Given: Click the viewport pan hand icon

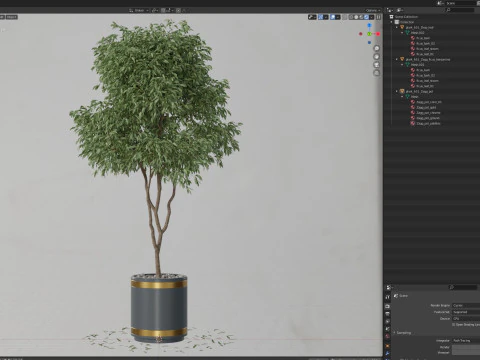Looking at the screenshot, I should point(377,57).
